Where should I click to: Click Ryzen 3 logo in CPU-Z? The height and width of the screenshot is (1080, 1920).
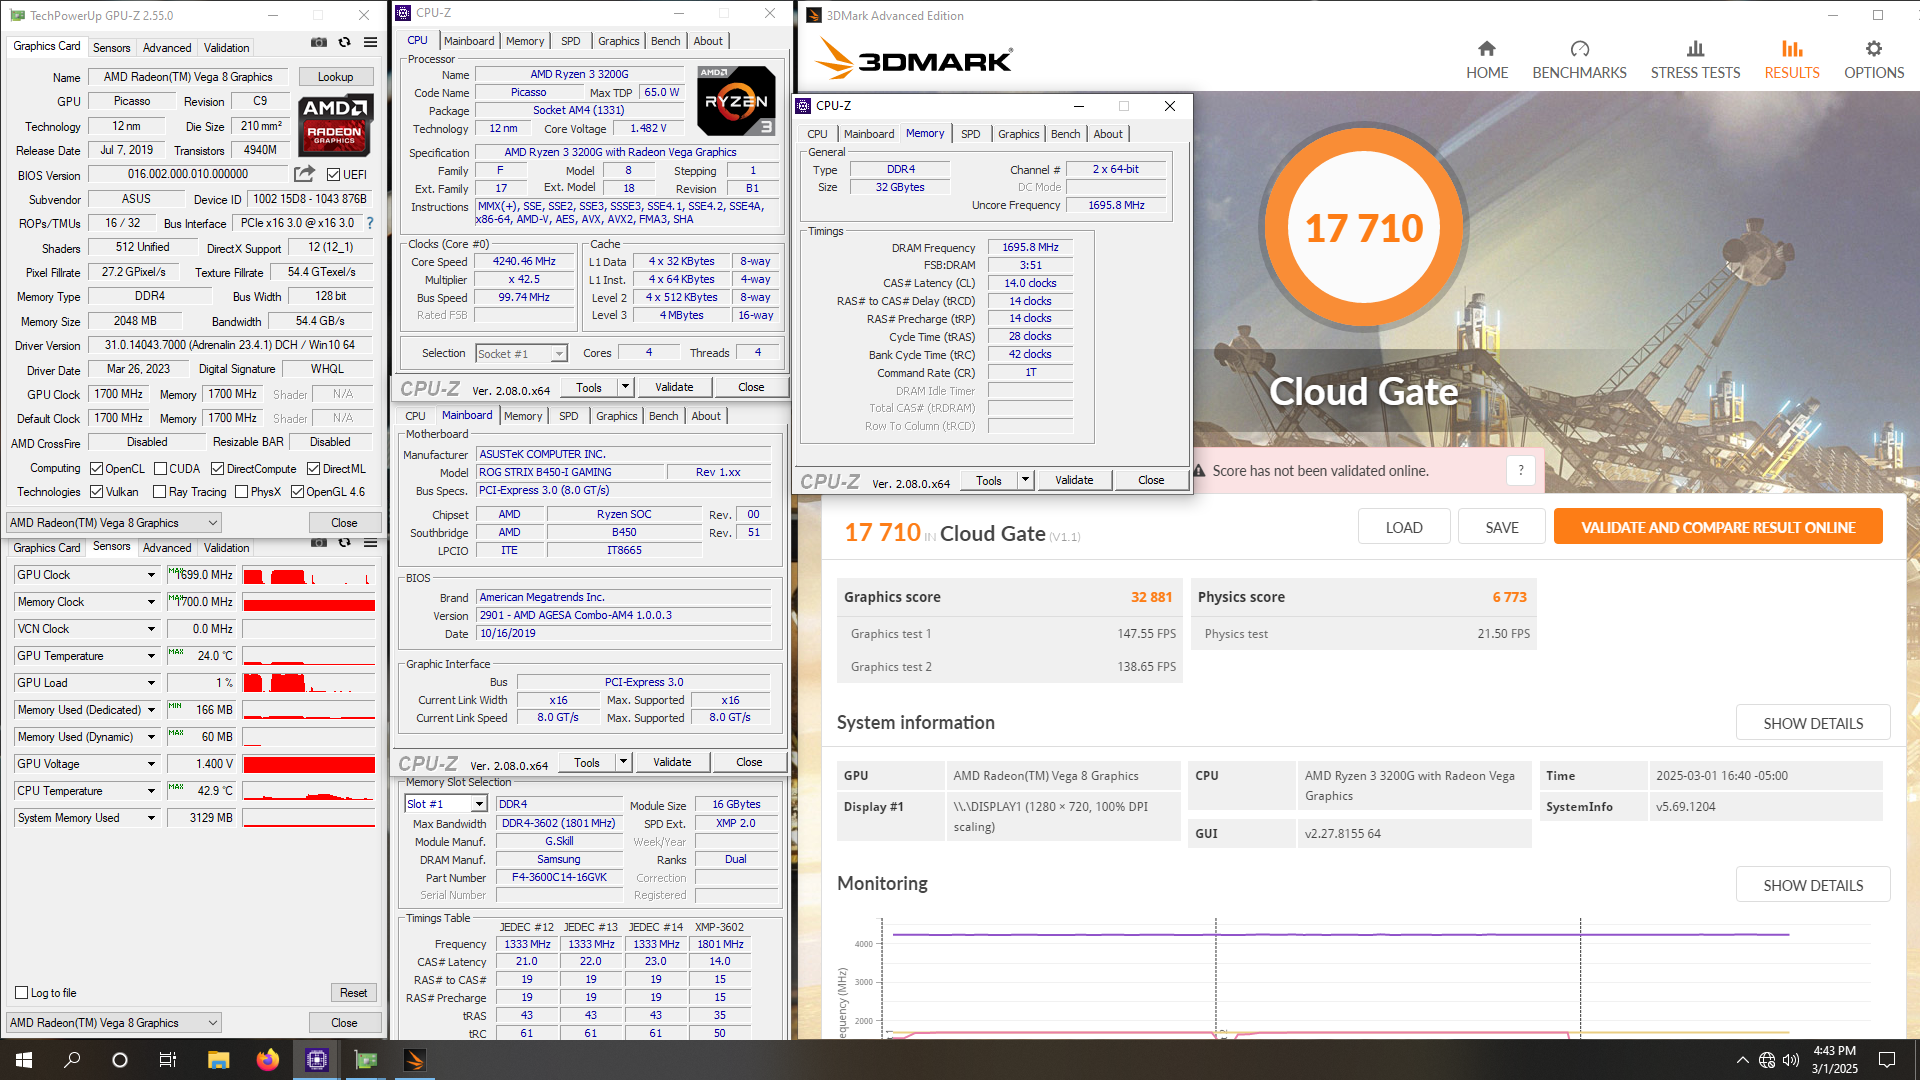tap(736, 101)
